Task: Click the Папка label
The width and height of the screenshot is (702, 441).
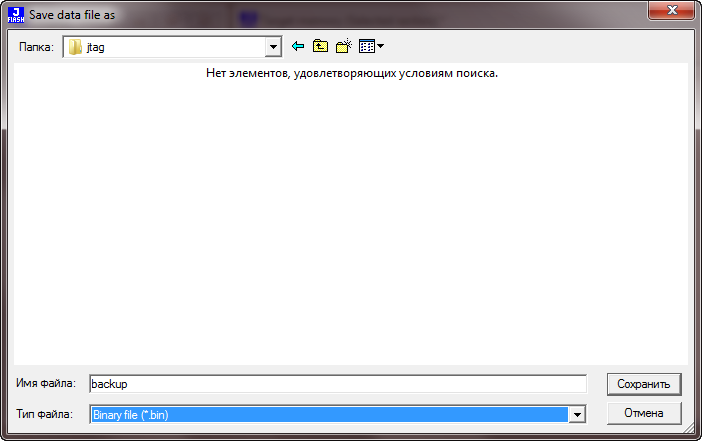Action: (35, 47)
